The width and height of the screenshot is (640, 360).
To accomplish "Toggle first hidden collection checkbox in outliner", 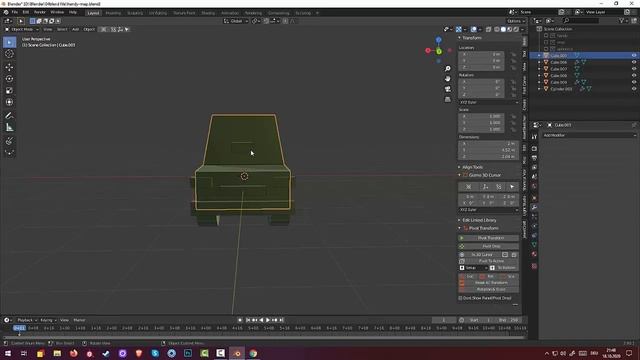I will click(x=546, y=36).
